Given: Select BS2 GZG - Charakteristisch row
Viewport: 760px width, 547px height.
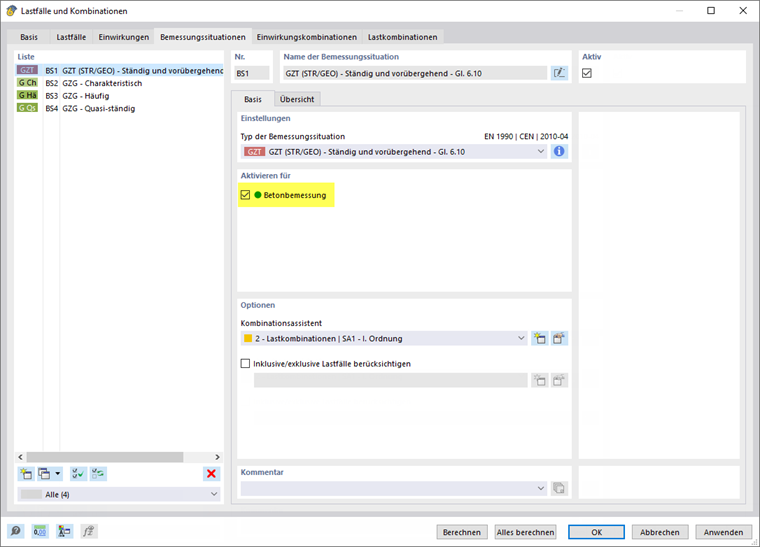Looking at the screenshot, I should coord(119,83).
